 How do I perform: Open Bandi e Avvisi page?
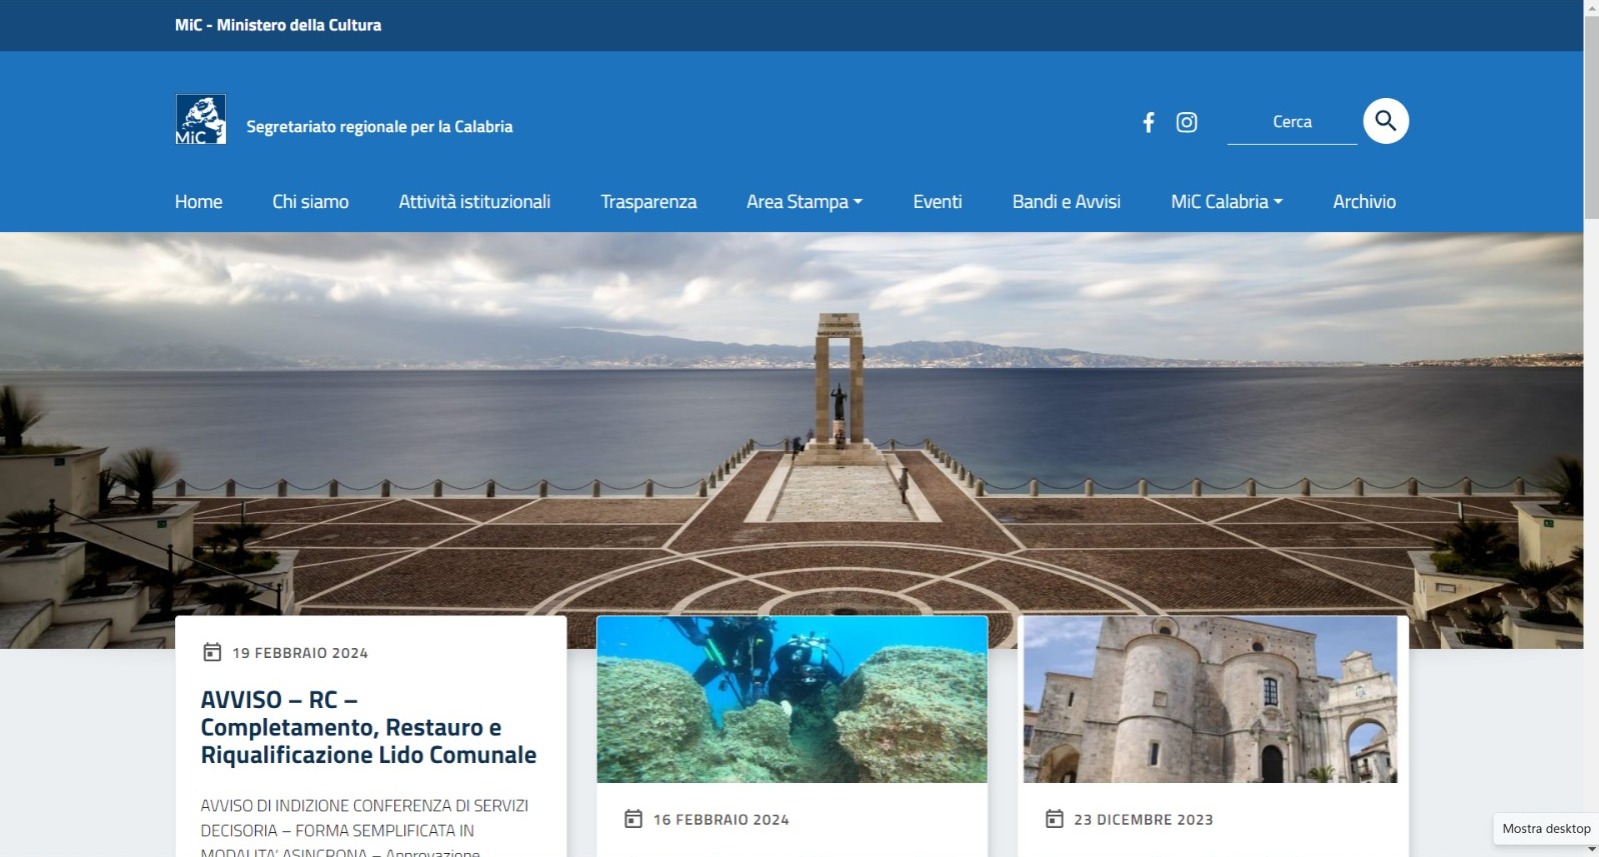1066,202
